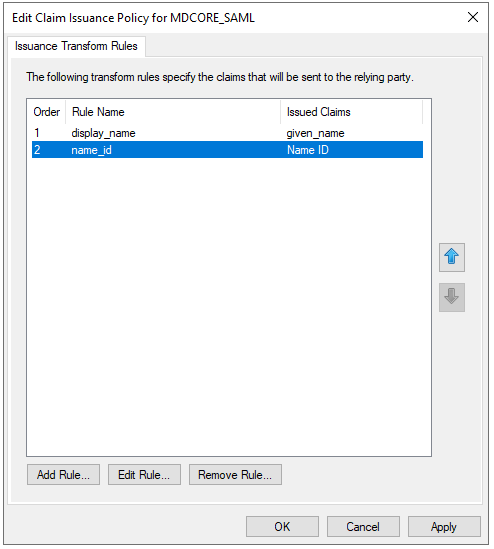Click the Cancel button
Viewport: 494px width, 549px height.
point(363,527)
